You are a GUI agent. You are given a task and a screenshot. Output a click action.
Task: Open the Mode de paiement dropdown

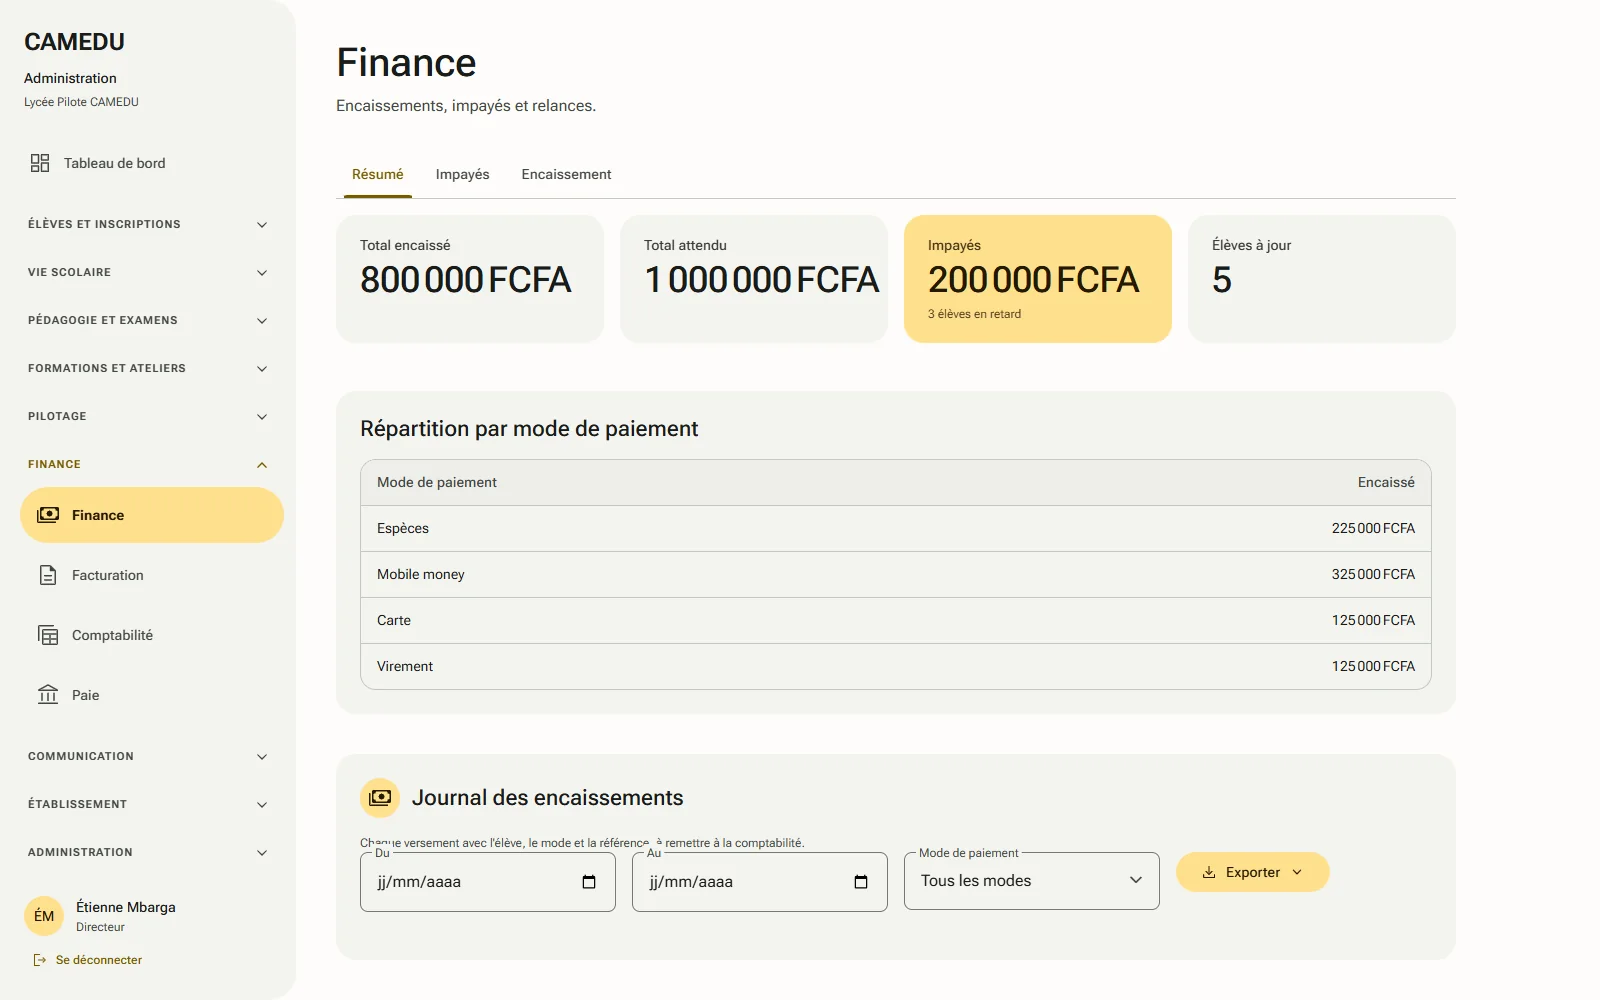[1032, 881]
